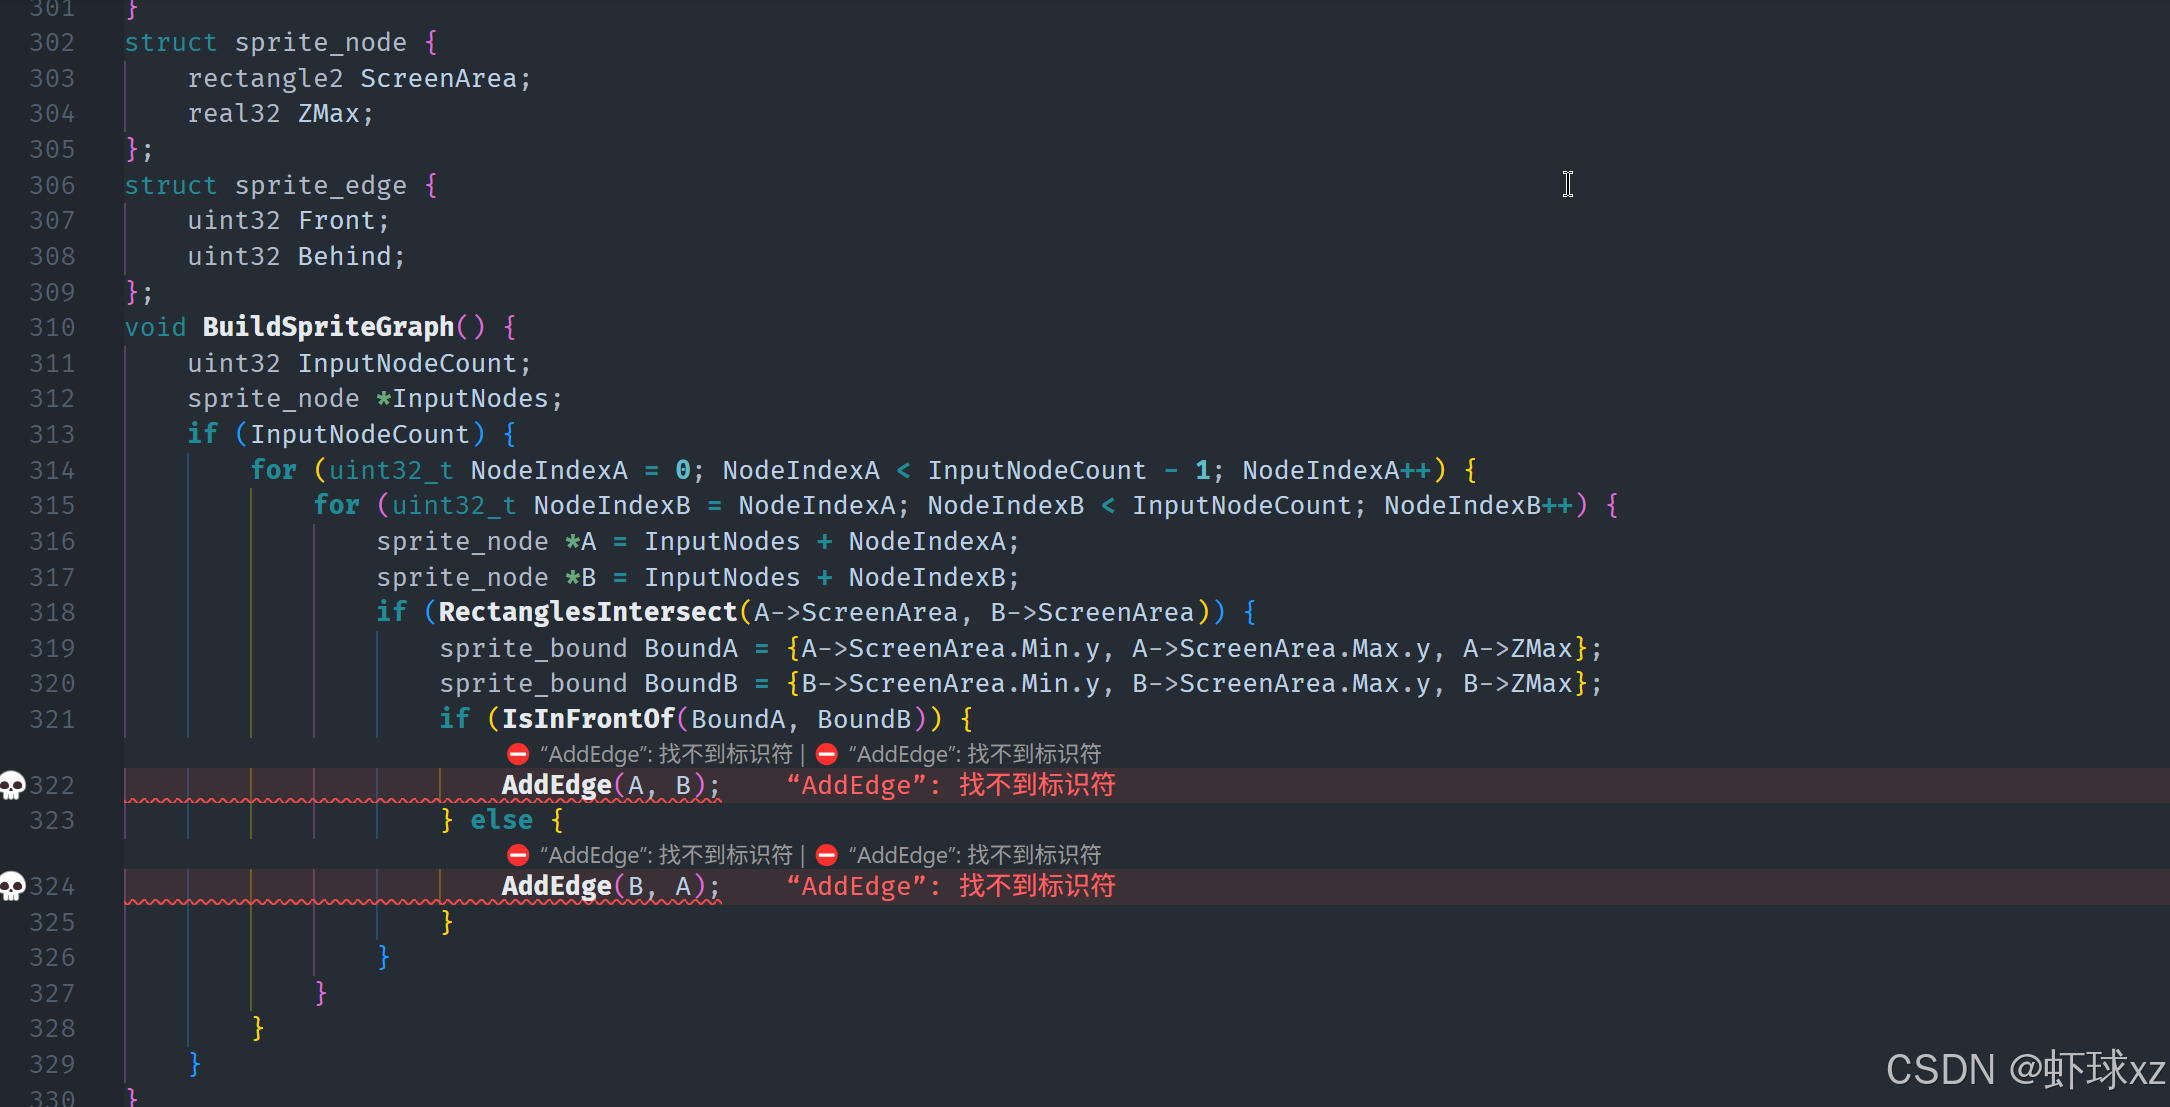The image size is (2170, 1107).
Task: Click the skull error icon beside line 322
Action: (12, 785)
